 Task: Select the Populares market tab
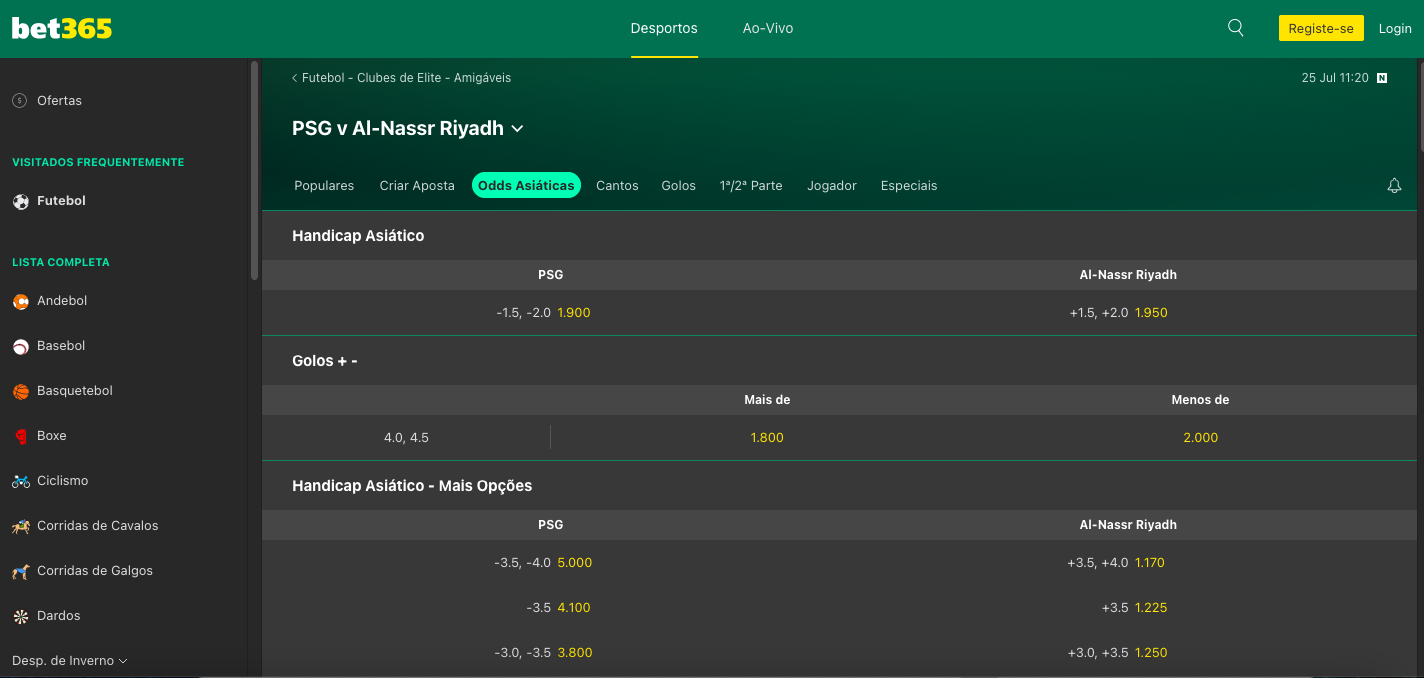click(324, 185)
